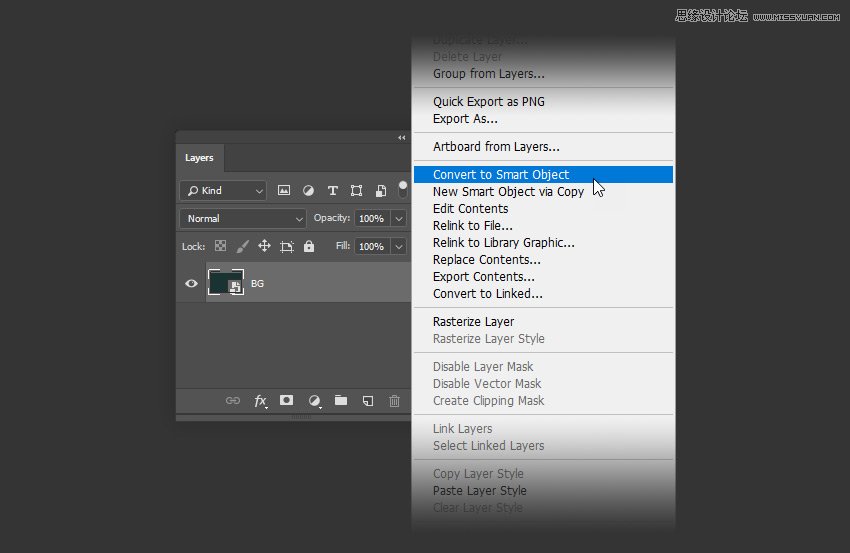Filter for adjustment layers icon
Viewport: 850px width, 553px height.
coord(308,190)
